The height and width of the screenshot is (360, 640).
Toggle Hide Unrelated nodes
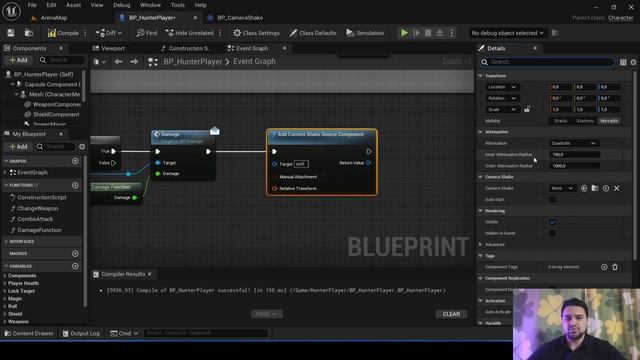(x=190, y=33)
